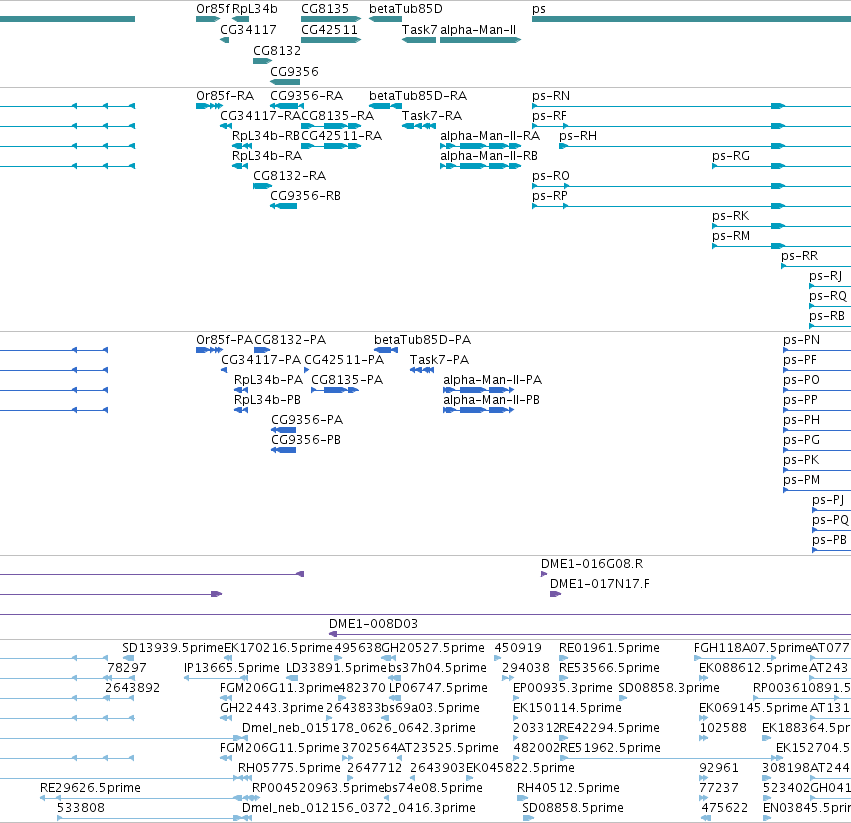
Task: Open the CG8132-RA transcript label
Action: pyautogui.click(x=289, y=176)
